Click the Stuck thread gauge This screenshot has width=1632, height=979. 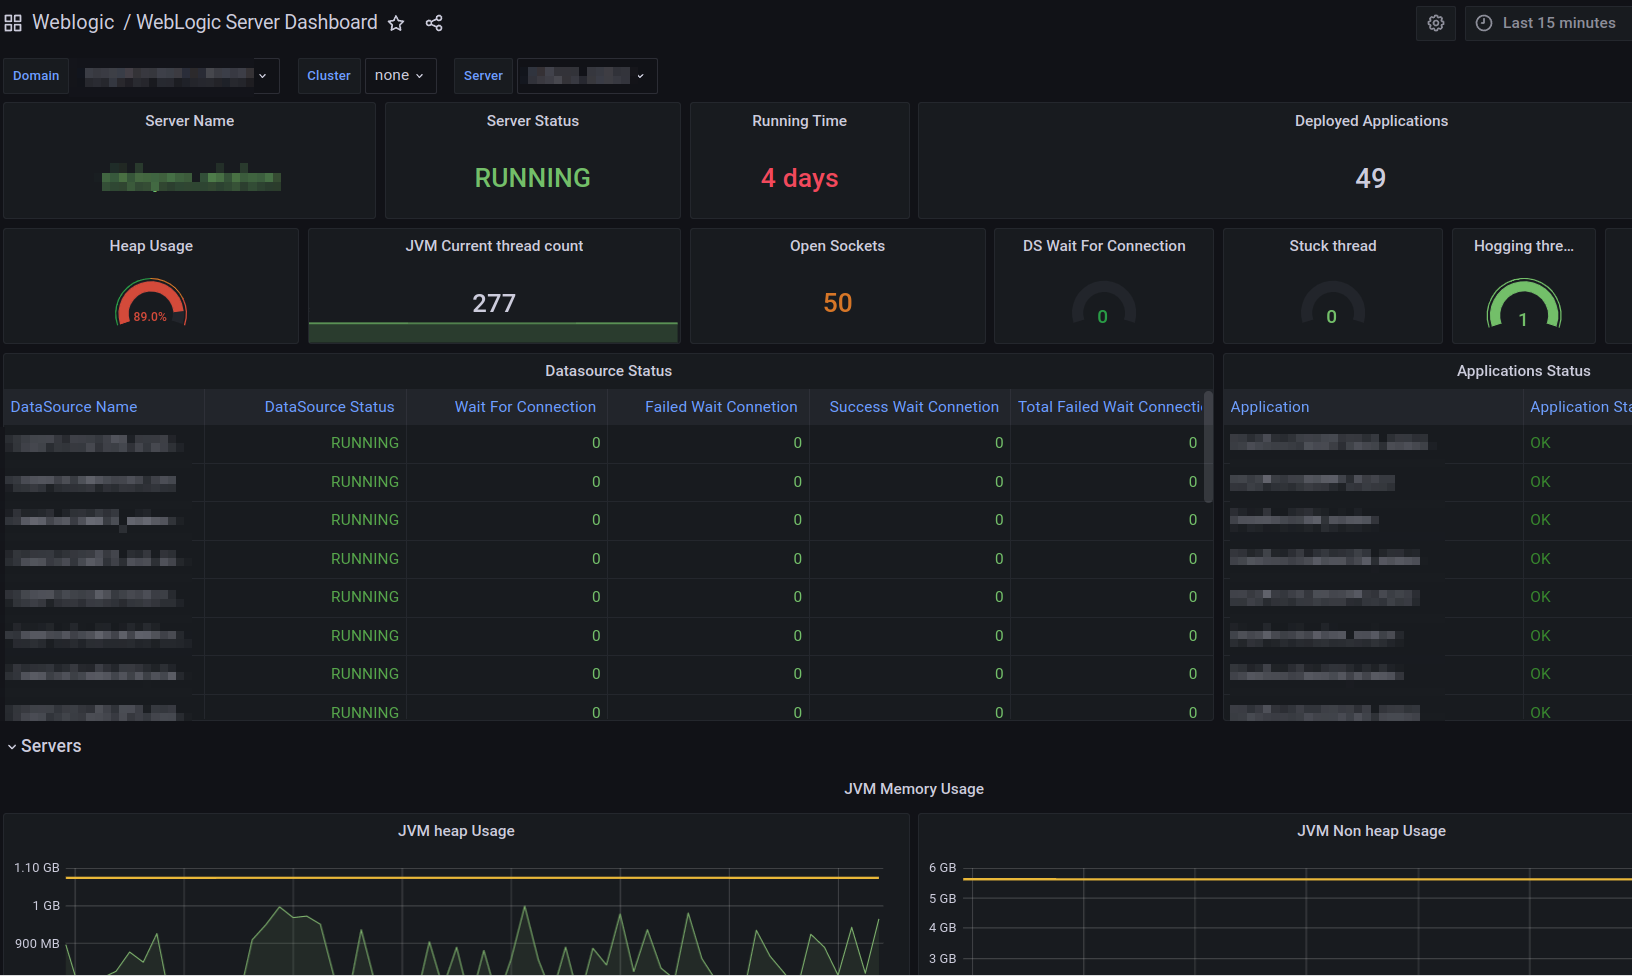tap(1333, 304)
